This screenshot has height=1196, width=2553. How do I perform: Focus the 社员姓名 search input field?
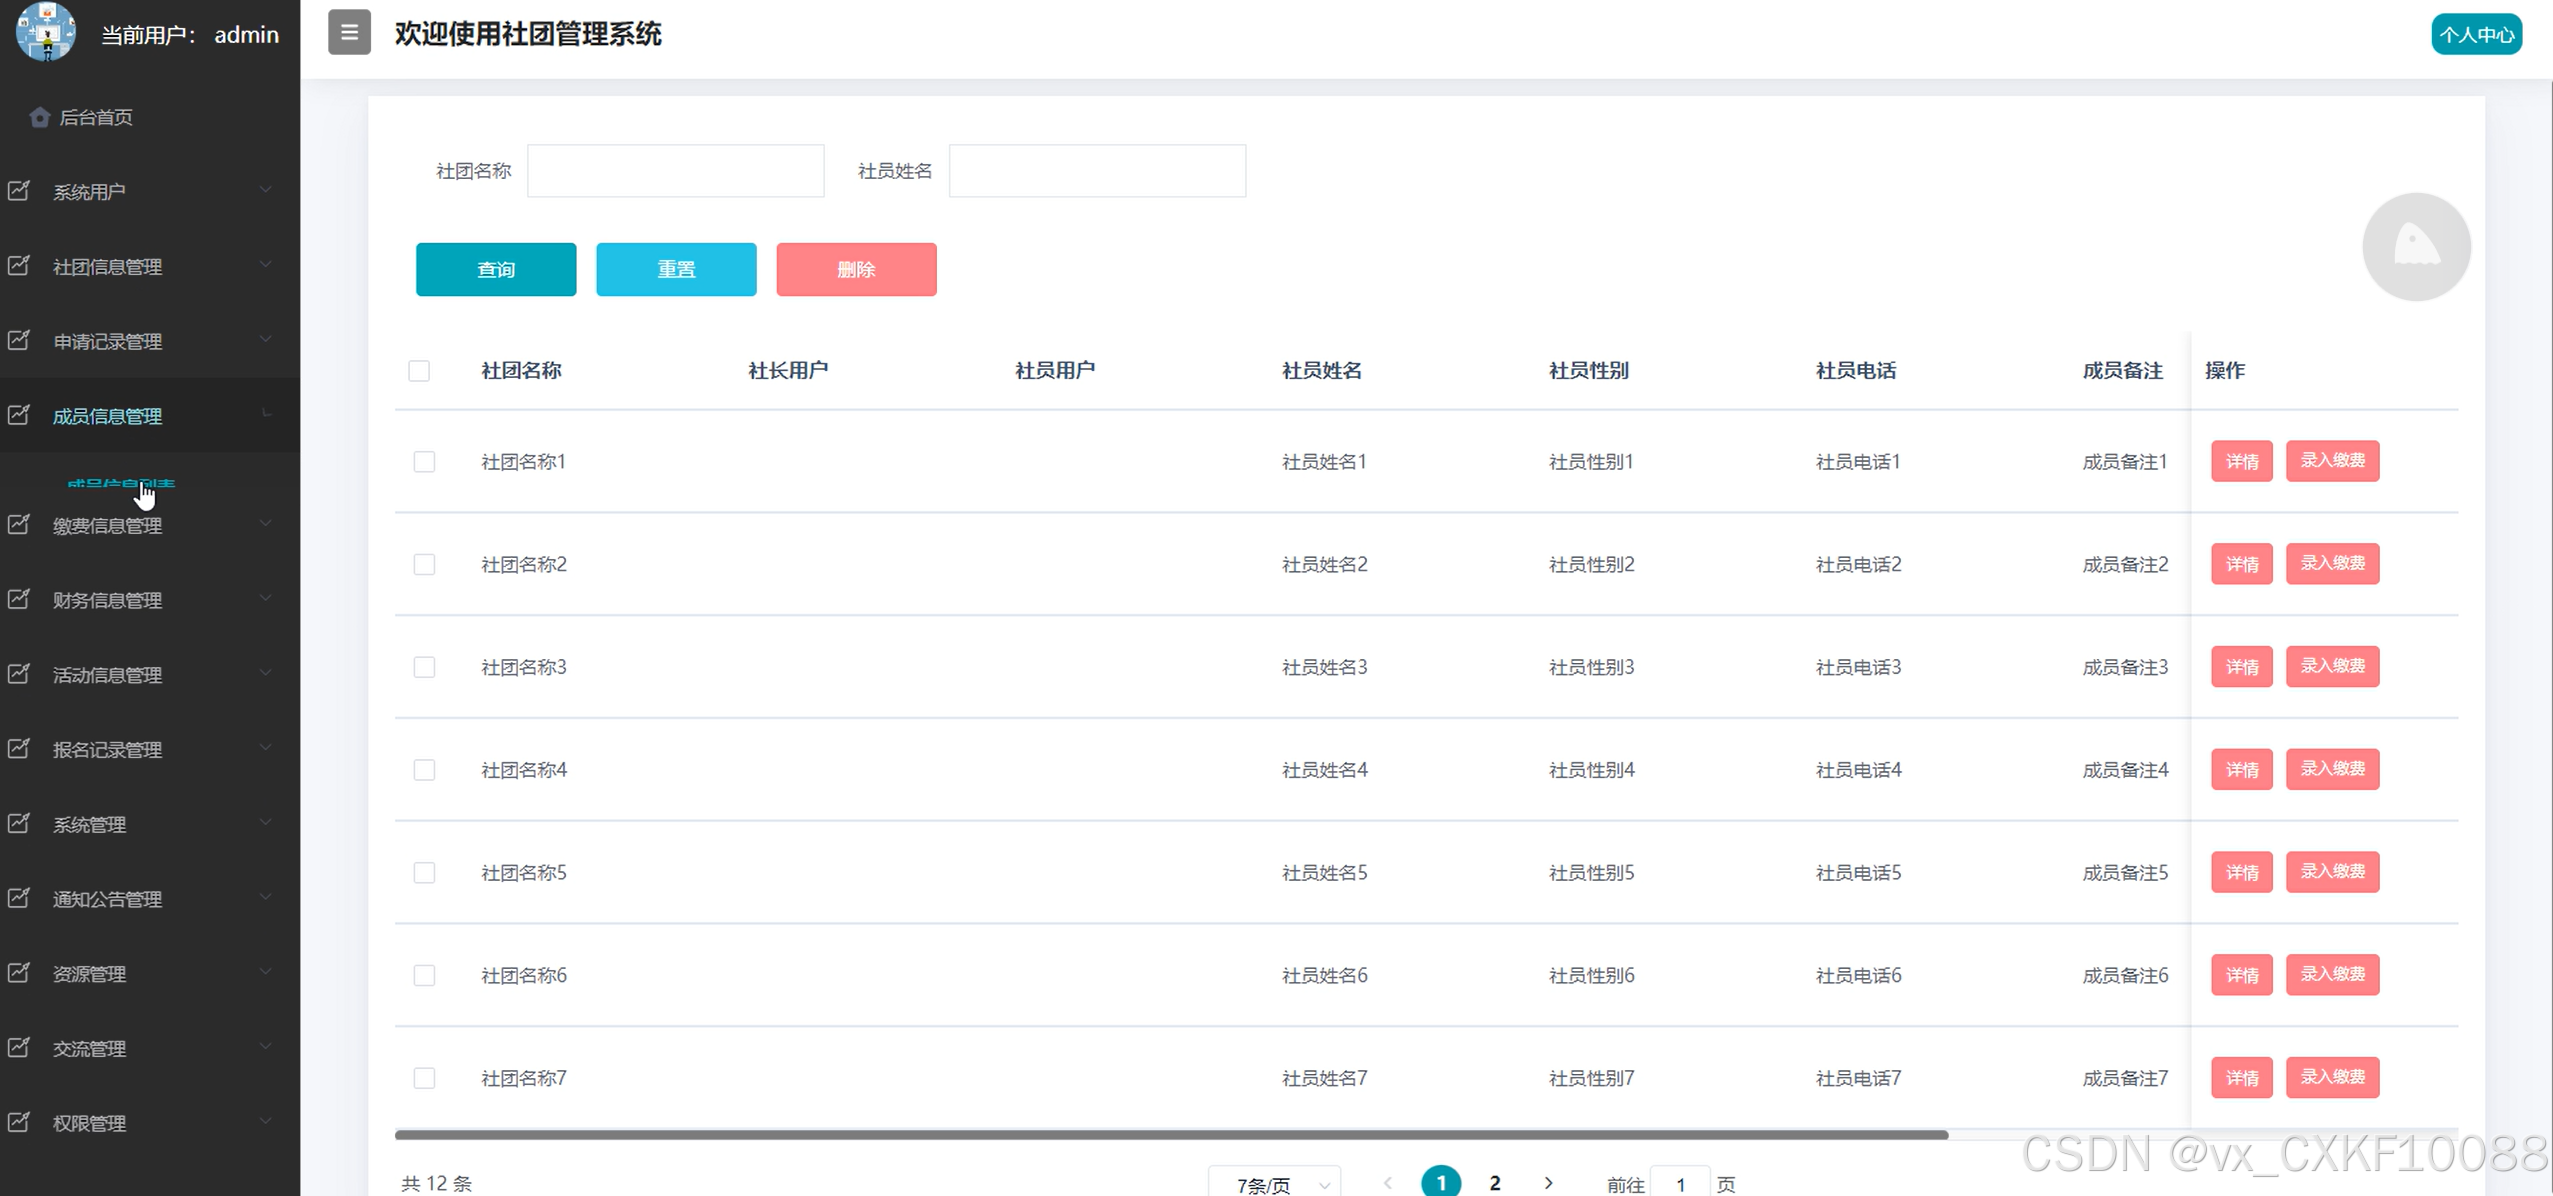pos(1097,171)
